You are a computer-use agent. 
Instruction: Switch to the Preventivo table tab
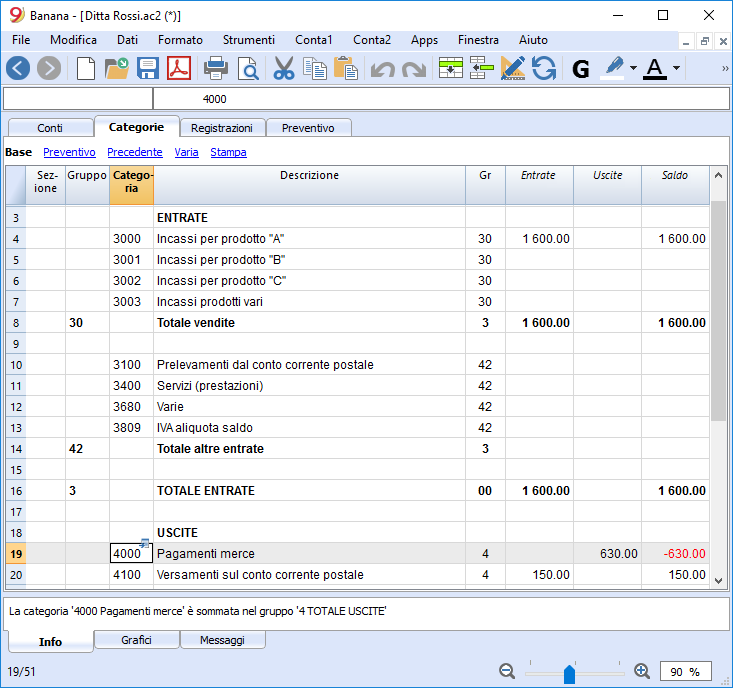point(308,128)
